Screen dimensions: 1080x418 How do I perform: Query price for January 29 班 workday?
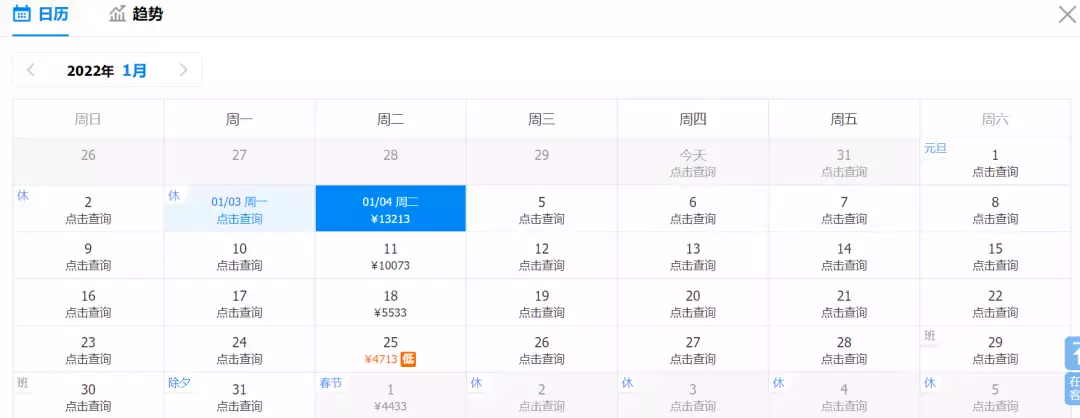click(995, 359)
